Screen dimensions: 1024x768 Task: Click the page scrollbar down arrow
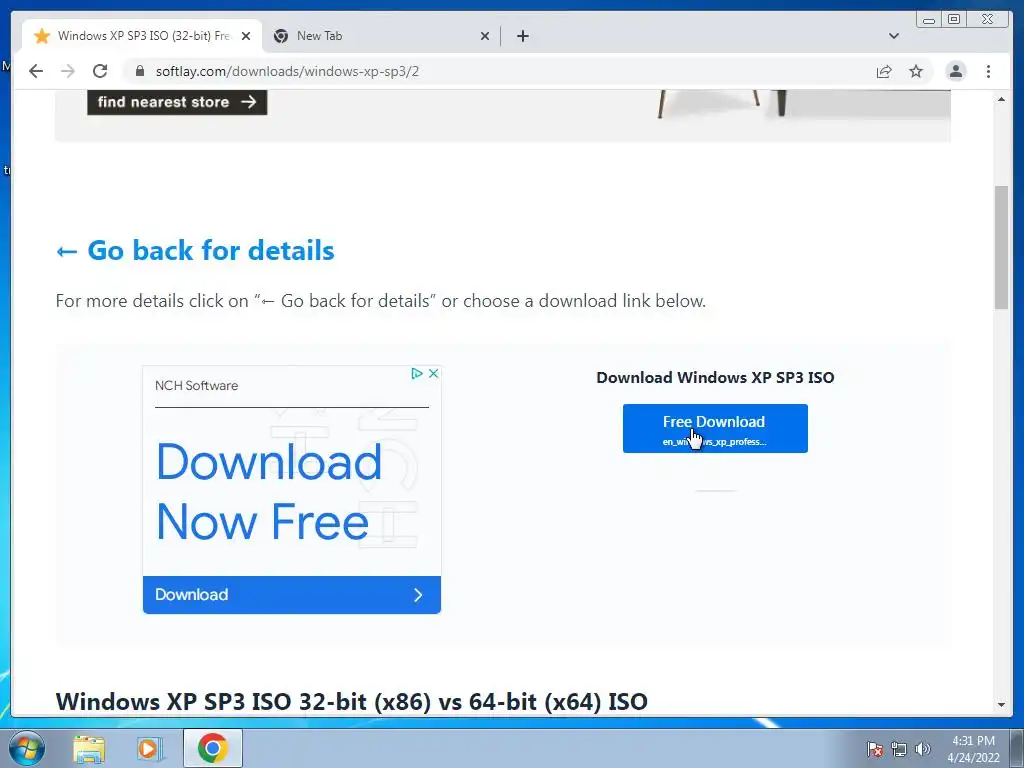click(1001, 705)
